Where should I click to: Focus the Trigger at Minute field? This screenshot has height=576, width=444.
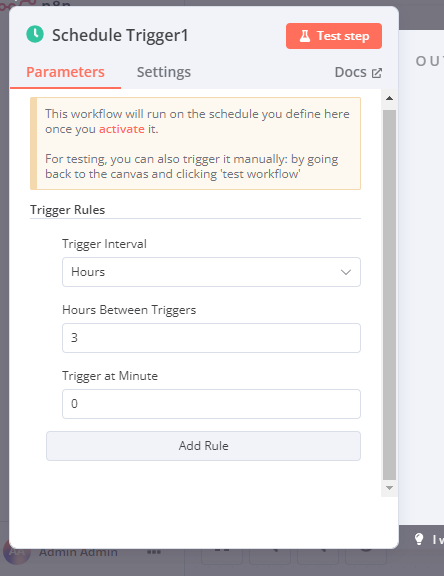click(211, 404)
